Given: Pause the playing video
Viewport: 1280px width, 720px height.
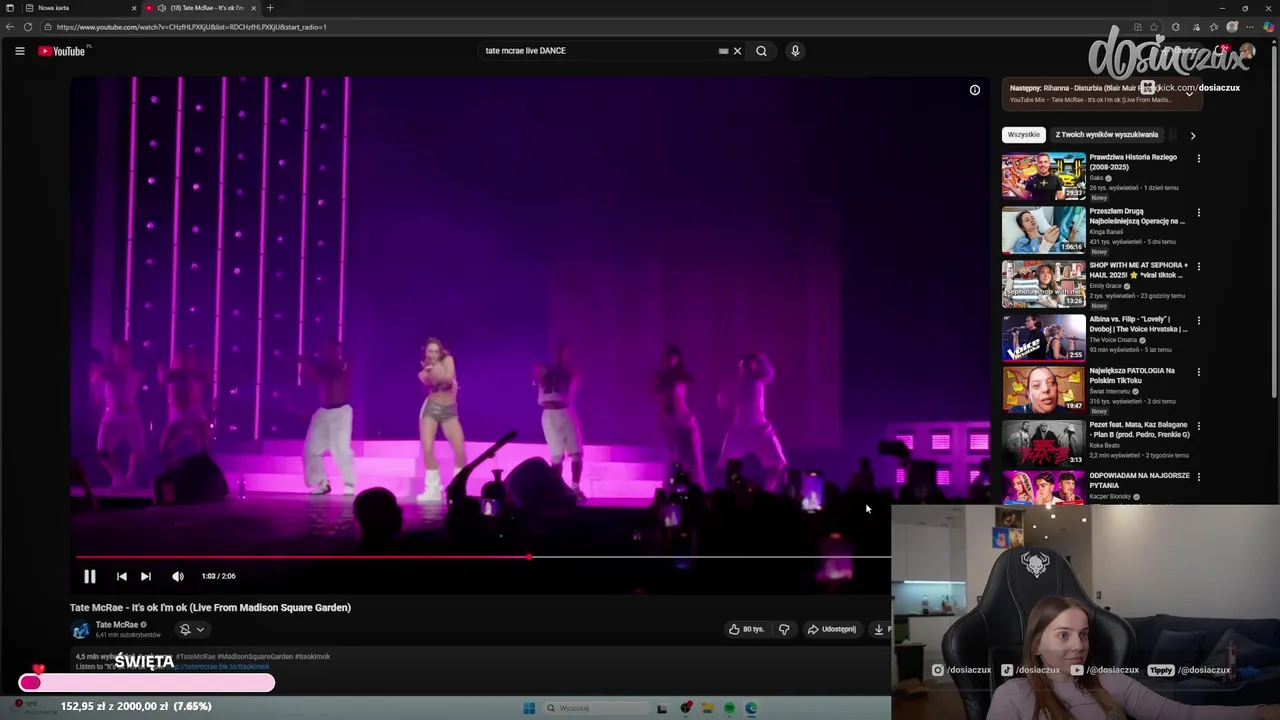Looking at the screenshot, I should tap(89, 576).
